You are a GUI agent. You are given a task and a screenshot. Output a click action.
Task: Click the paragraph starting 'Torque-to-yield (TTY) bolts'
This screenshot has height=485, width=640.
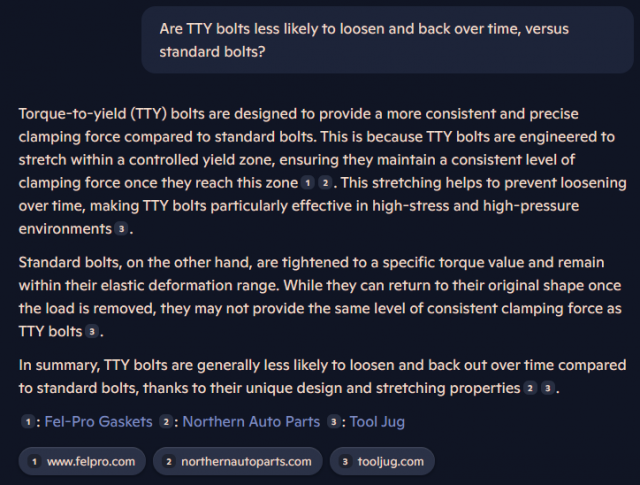[322, 171]
